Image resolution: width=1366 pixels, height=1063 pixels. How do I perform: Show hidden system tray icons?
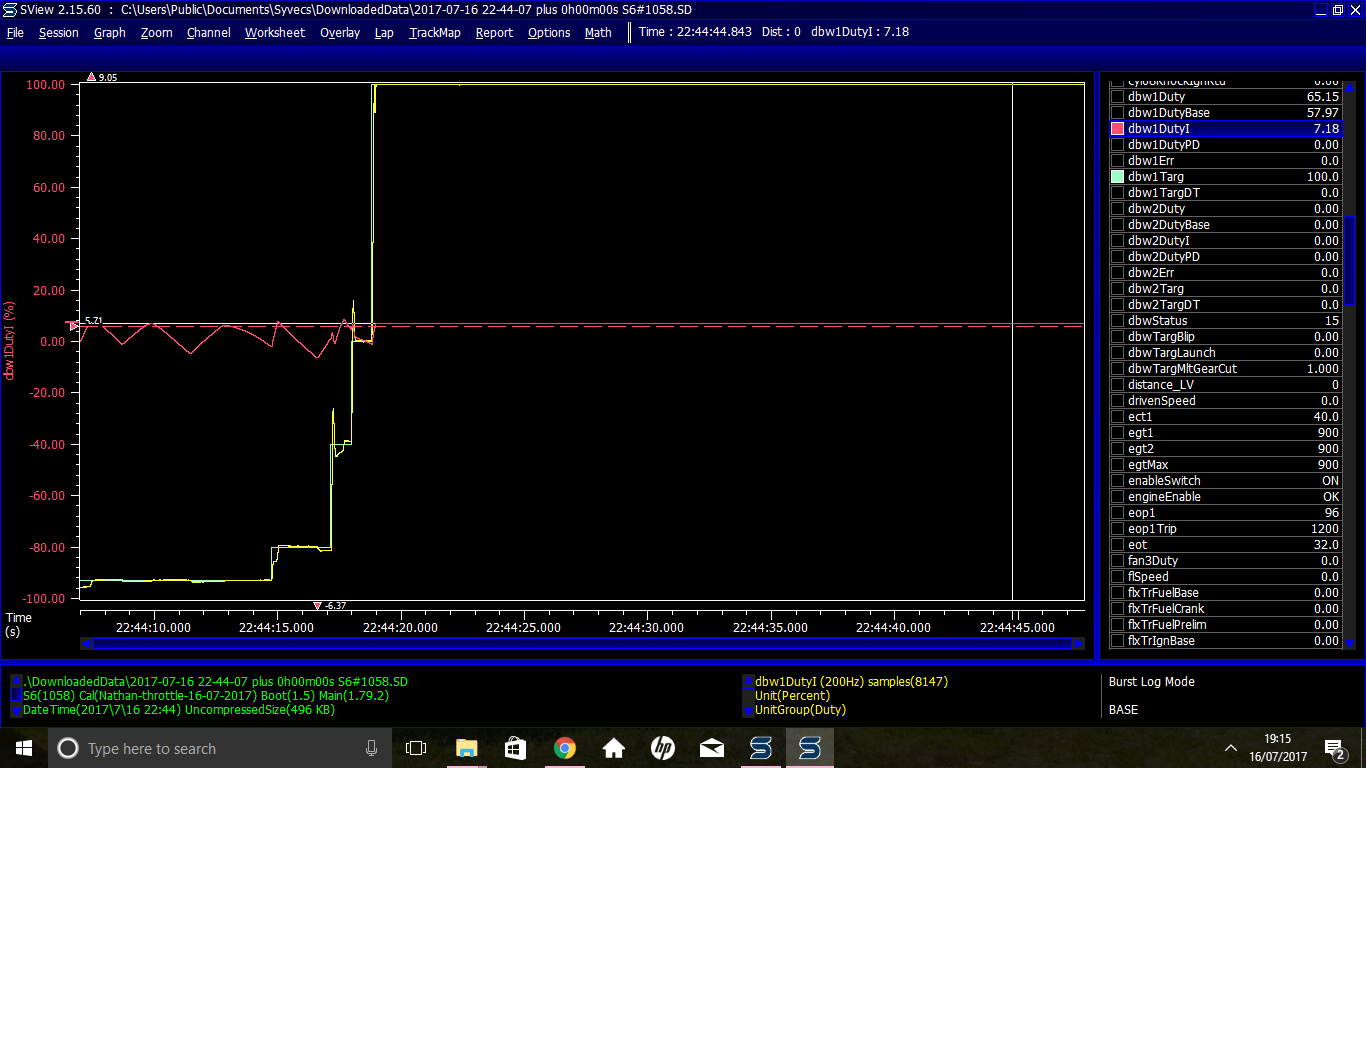[x=1230, y=748]
